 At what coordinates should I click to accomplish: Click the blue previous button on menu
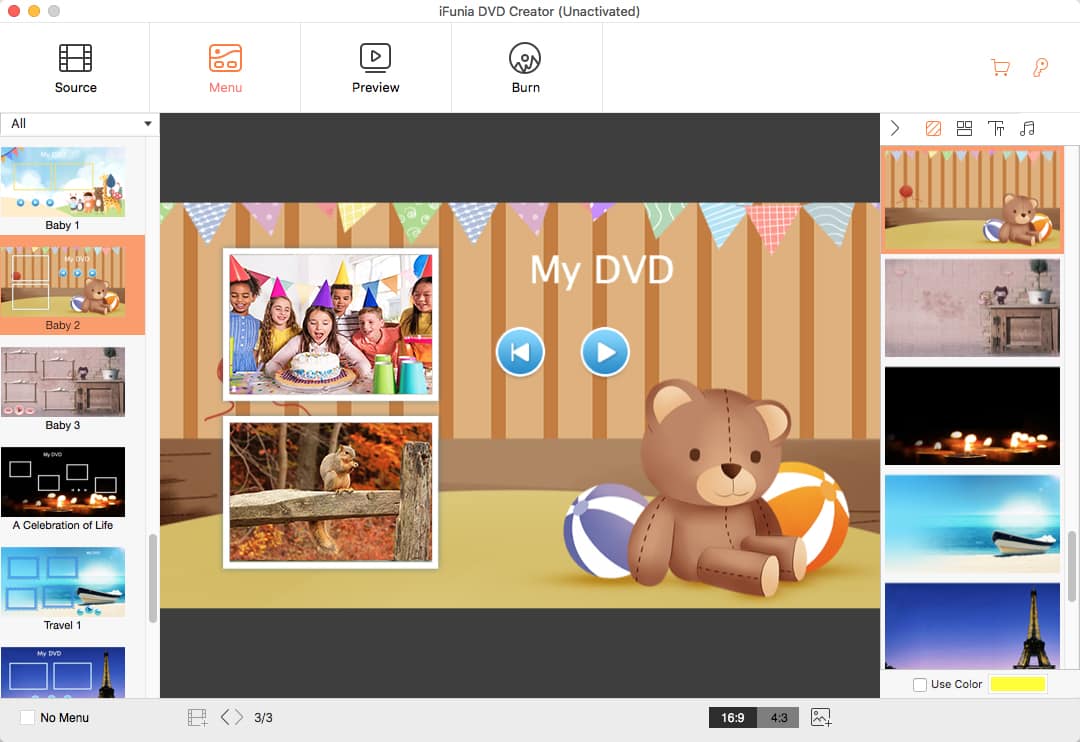click(x=520, y=352)
